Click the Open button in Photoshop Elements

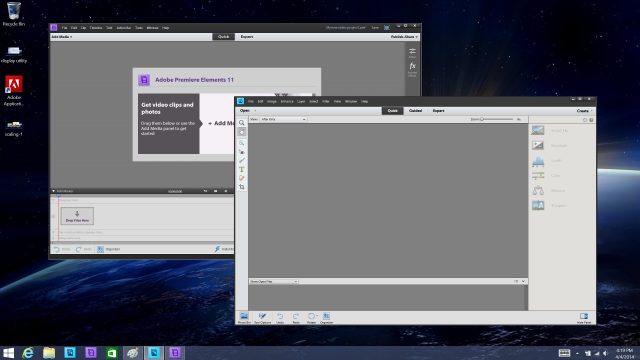pyautogui.click(x=245, y=111)
